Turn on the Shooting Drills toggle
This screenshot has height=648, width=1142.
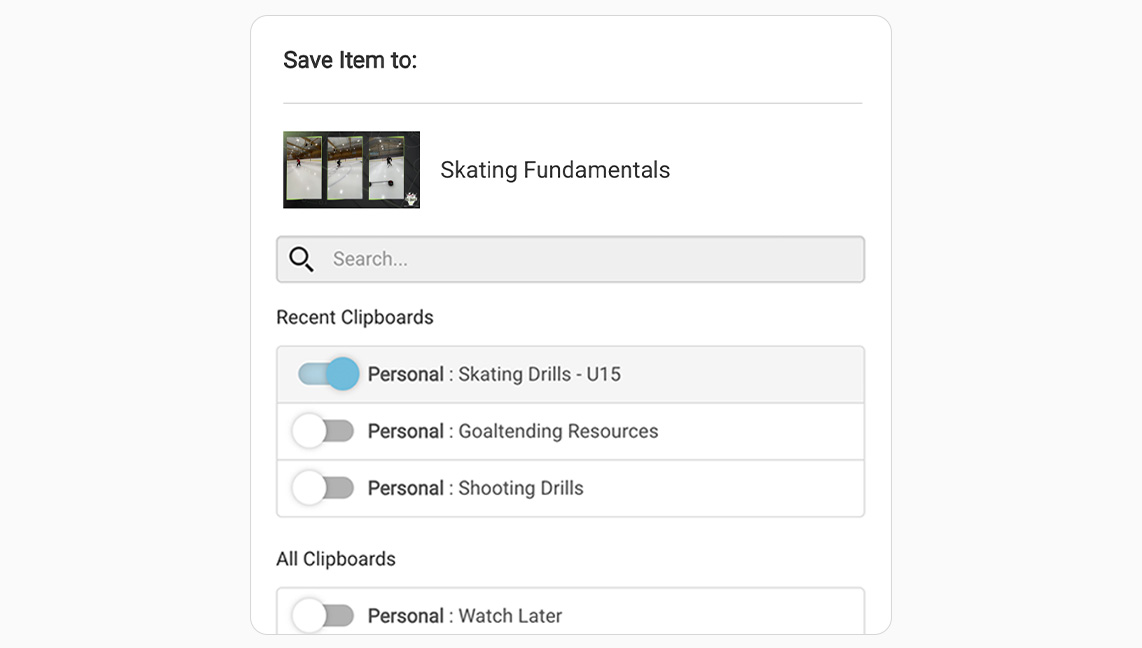point(323,488)
